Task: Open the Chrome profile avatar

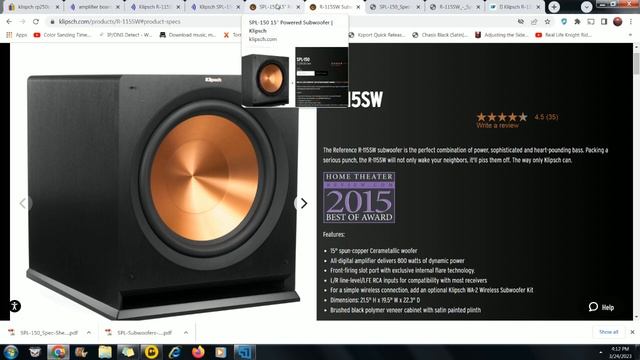Action: pyautogui.click(x=618, y=22)
